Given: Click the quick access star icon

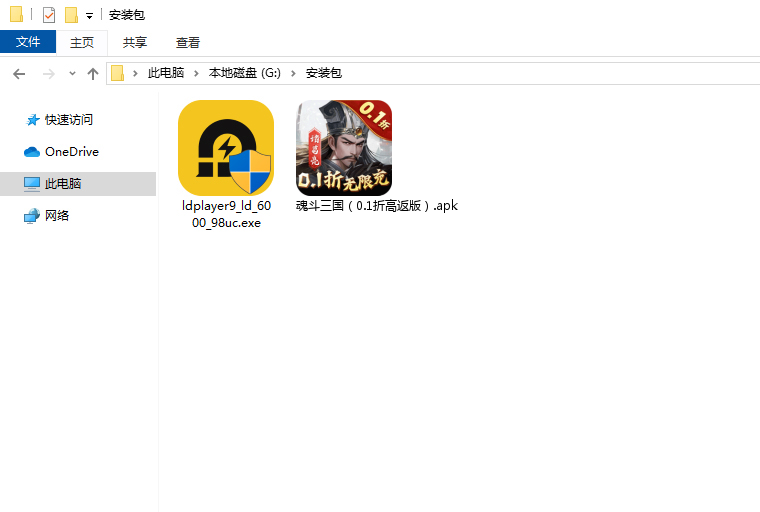Looking at the screenshot, I should coord(32,120).
